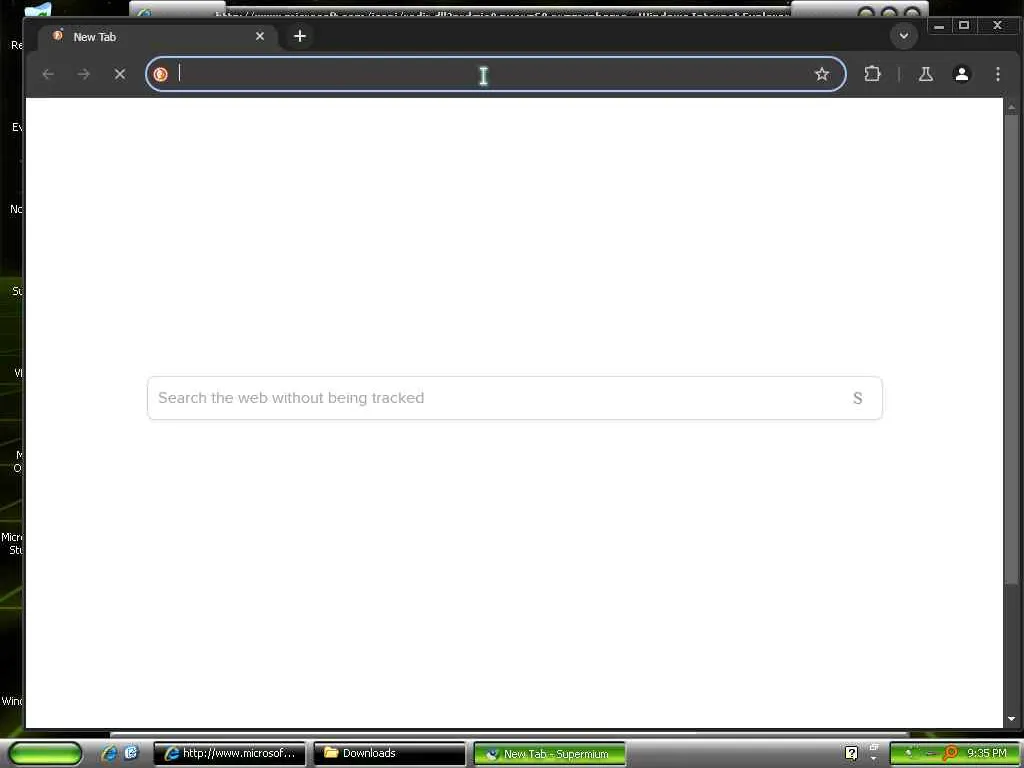Click the back navigation arrow
The image size is (1024, 768).
click(48, 74)
